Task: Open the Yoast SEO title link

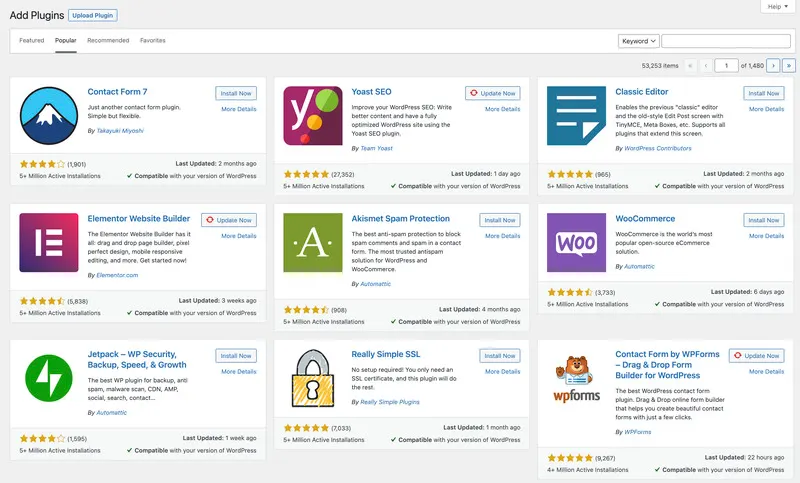Action: pos(371,92)
